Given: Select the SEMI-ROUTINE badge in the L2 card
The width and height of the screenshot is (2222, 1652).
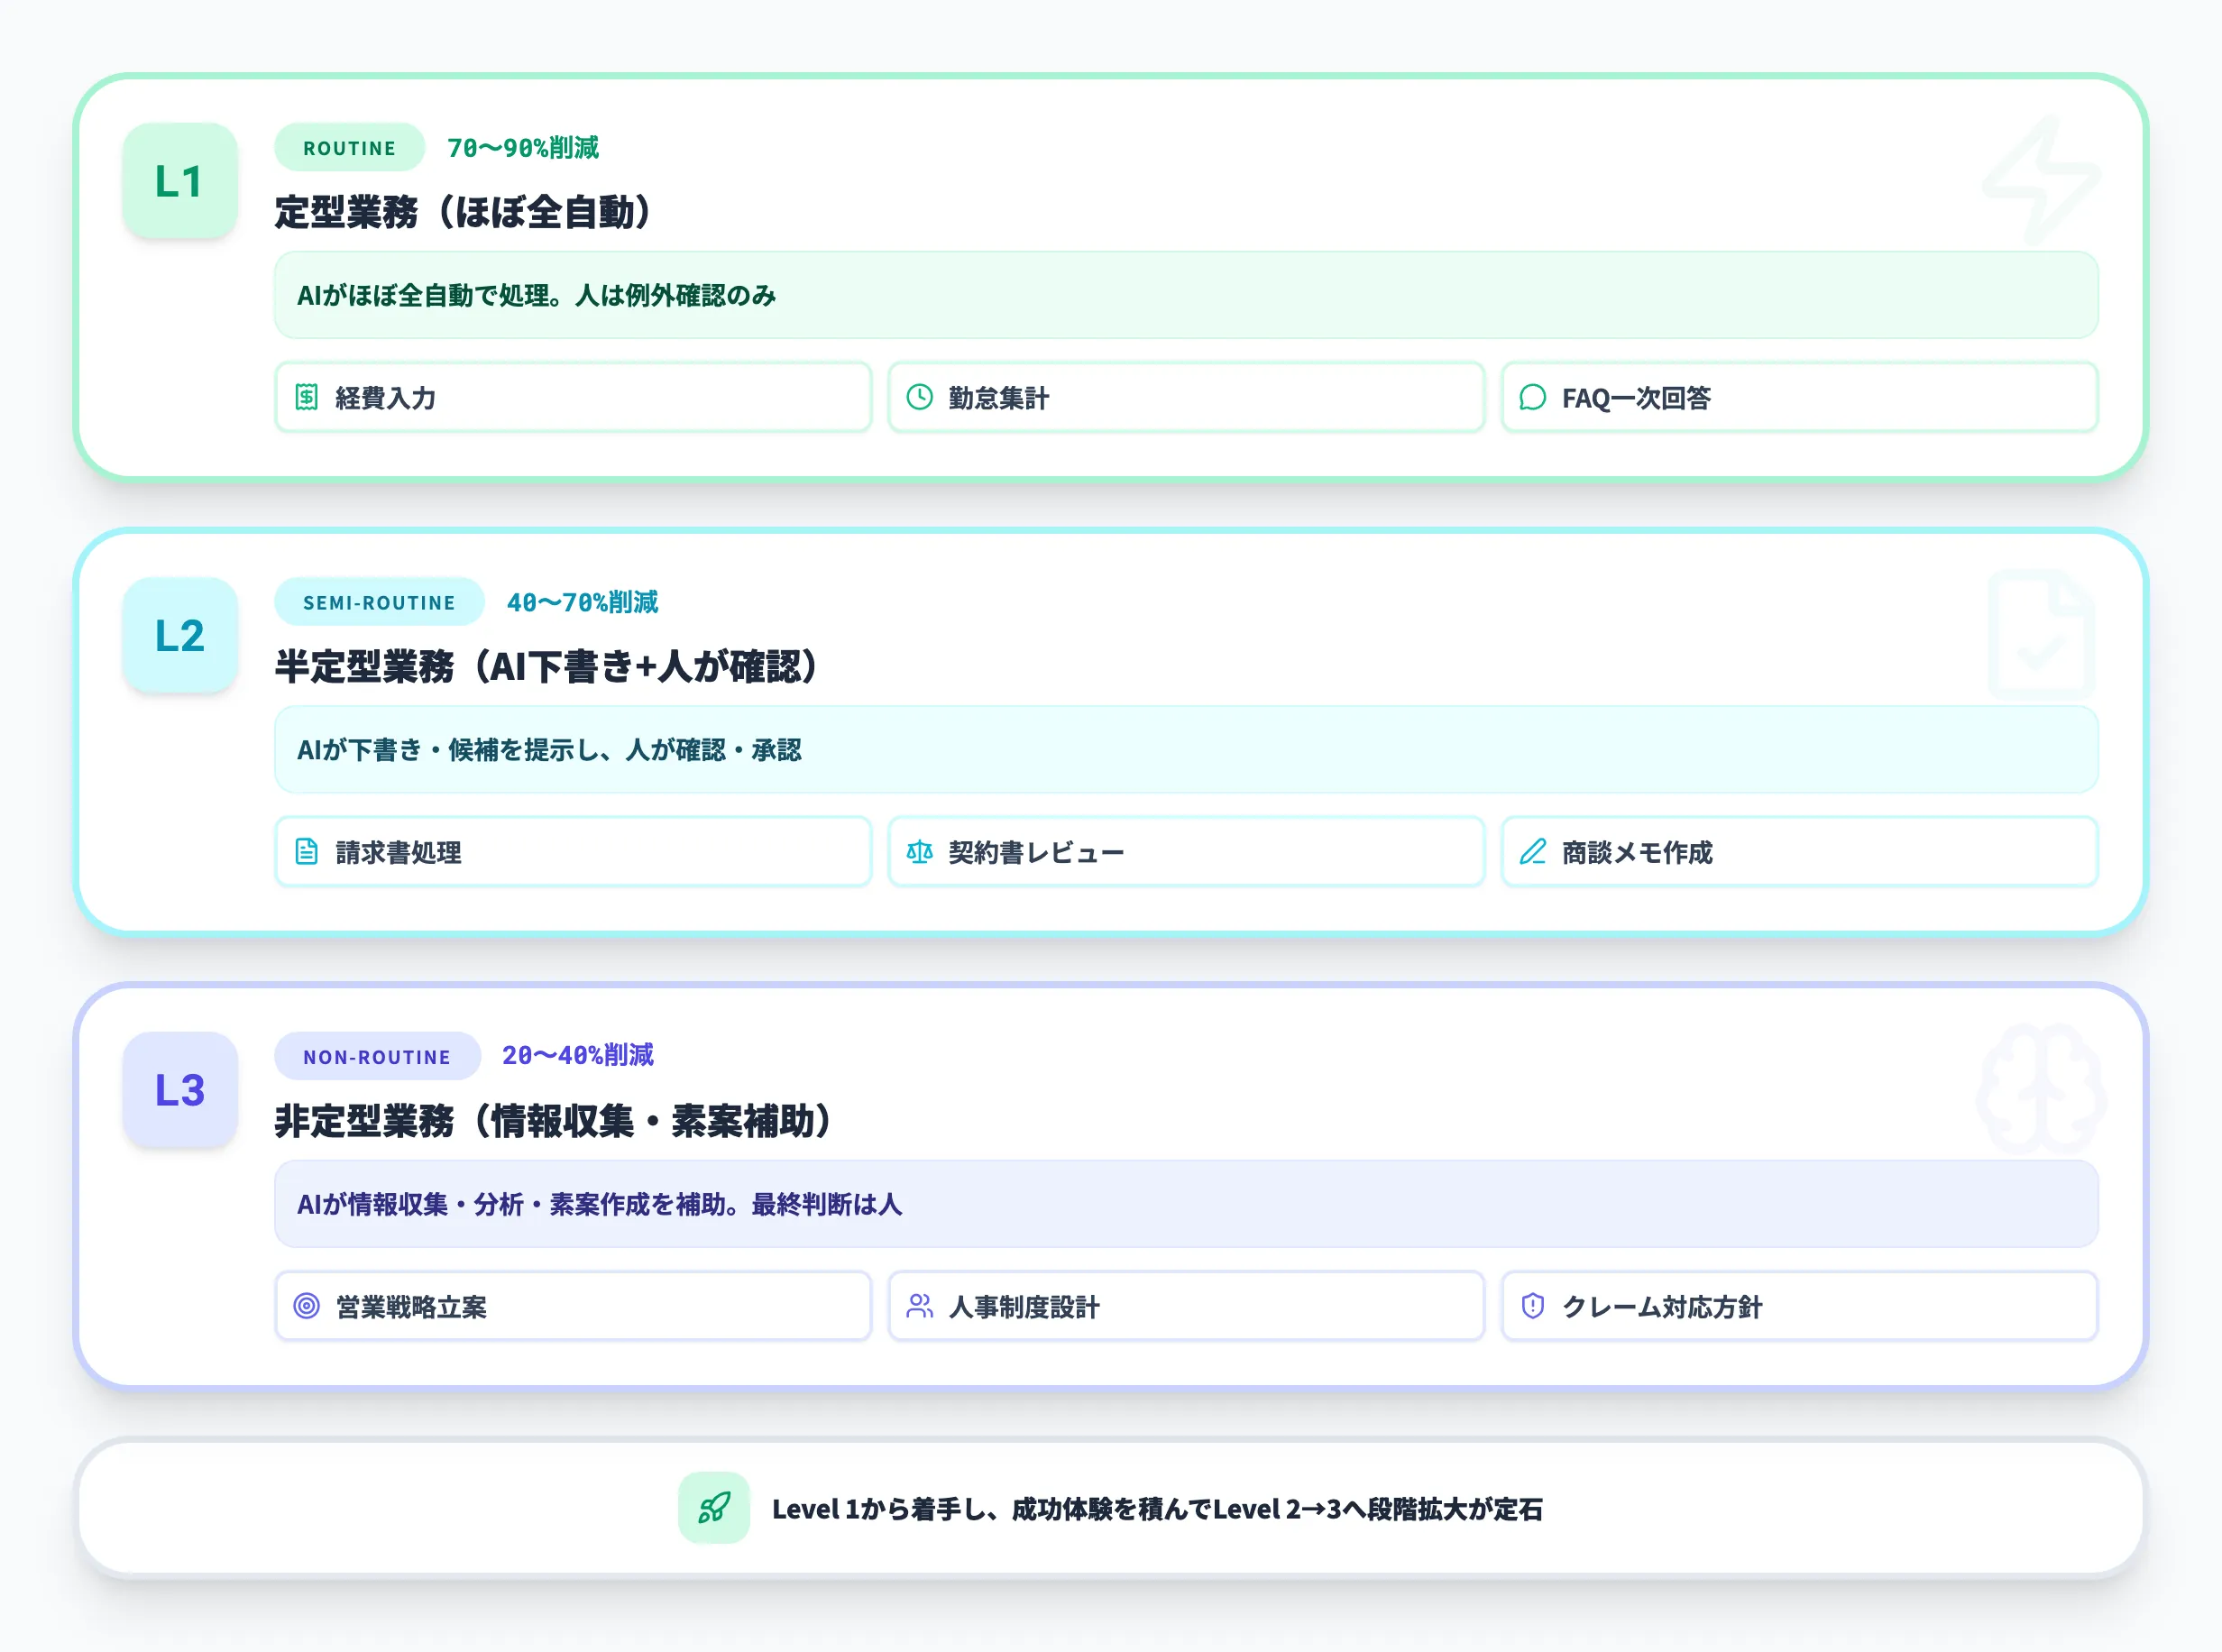Looking at the screenshot, I should pos(378,602).
